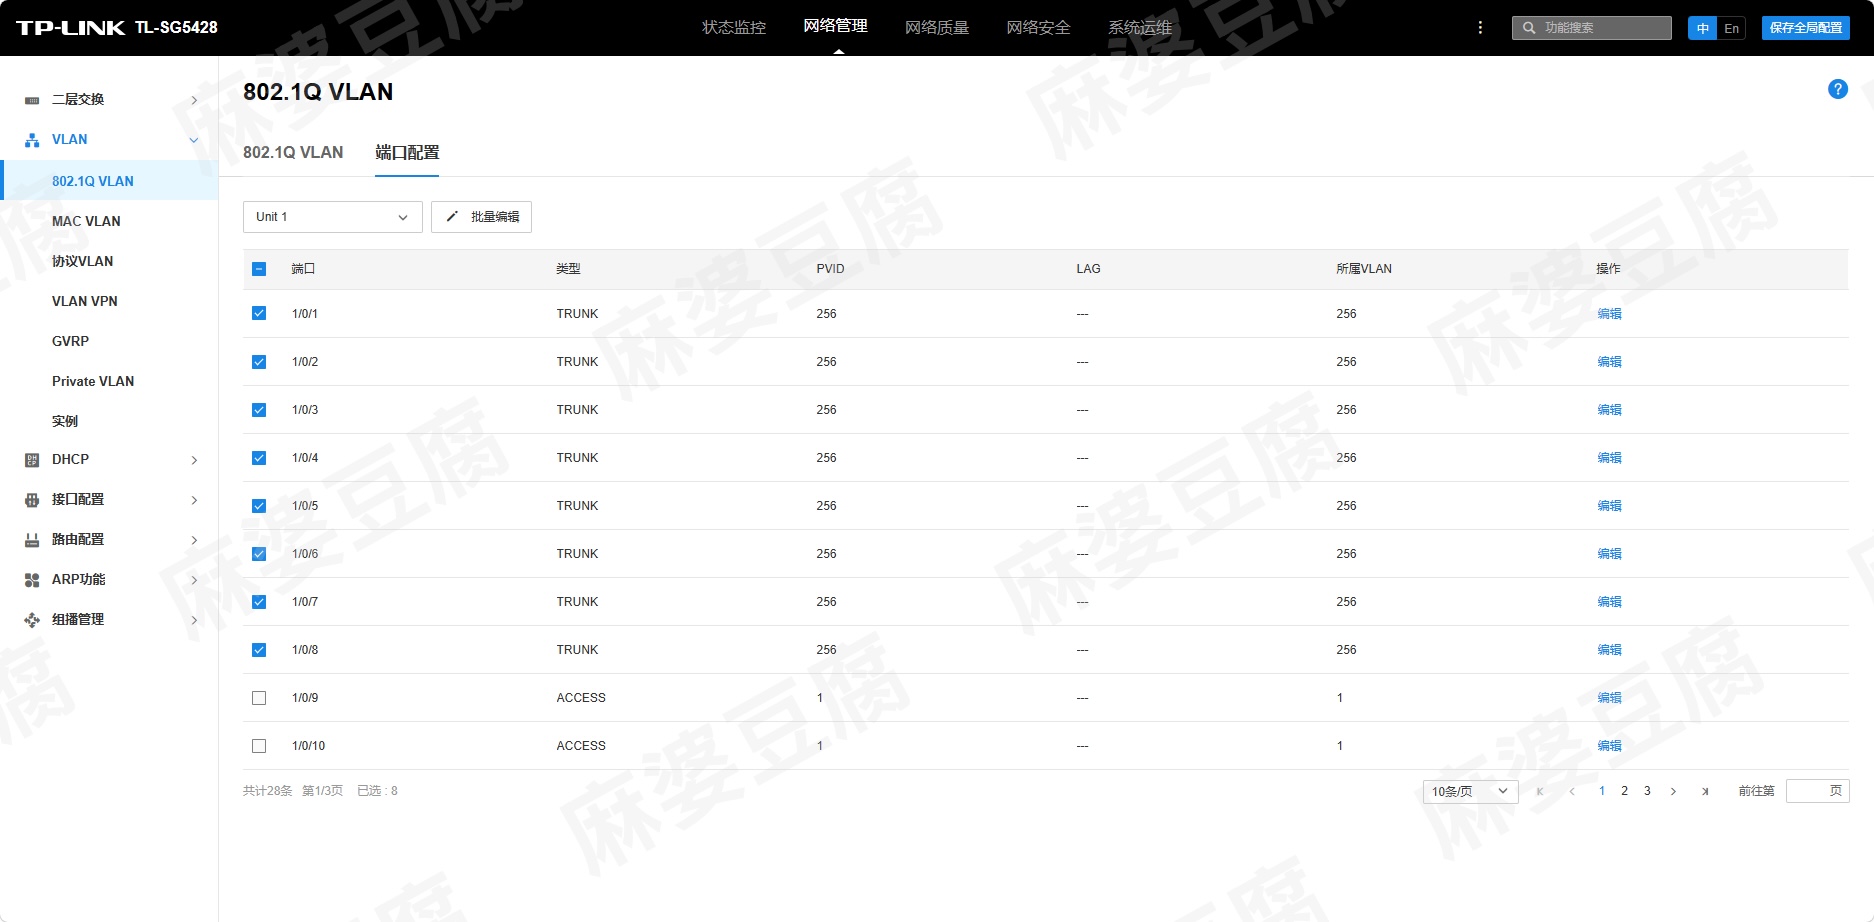The width and height of the screenshot is (1874, 922).
Task: Uncheck port 1/0/2 checkbox
Action: 259,362
